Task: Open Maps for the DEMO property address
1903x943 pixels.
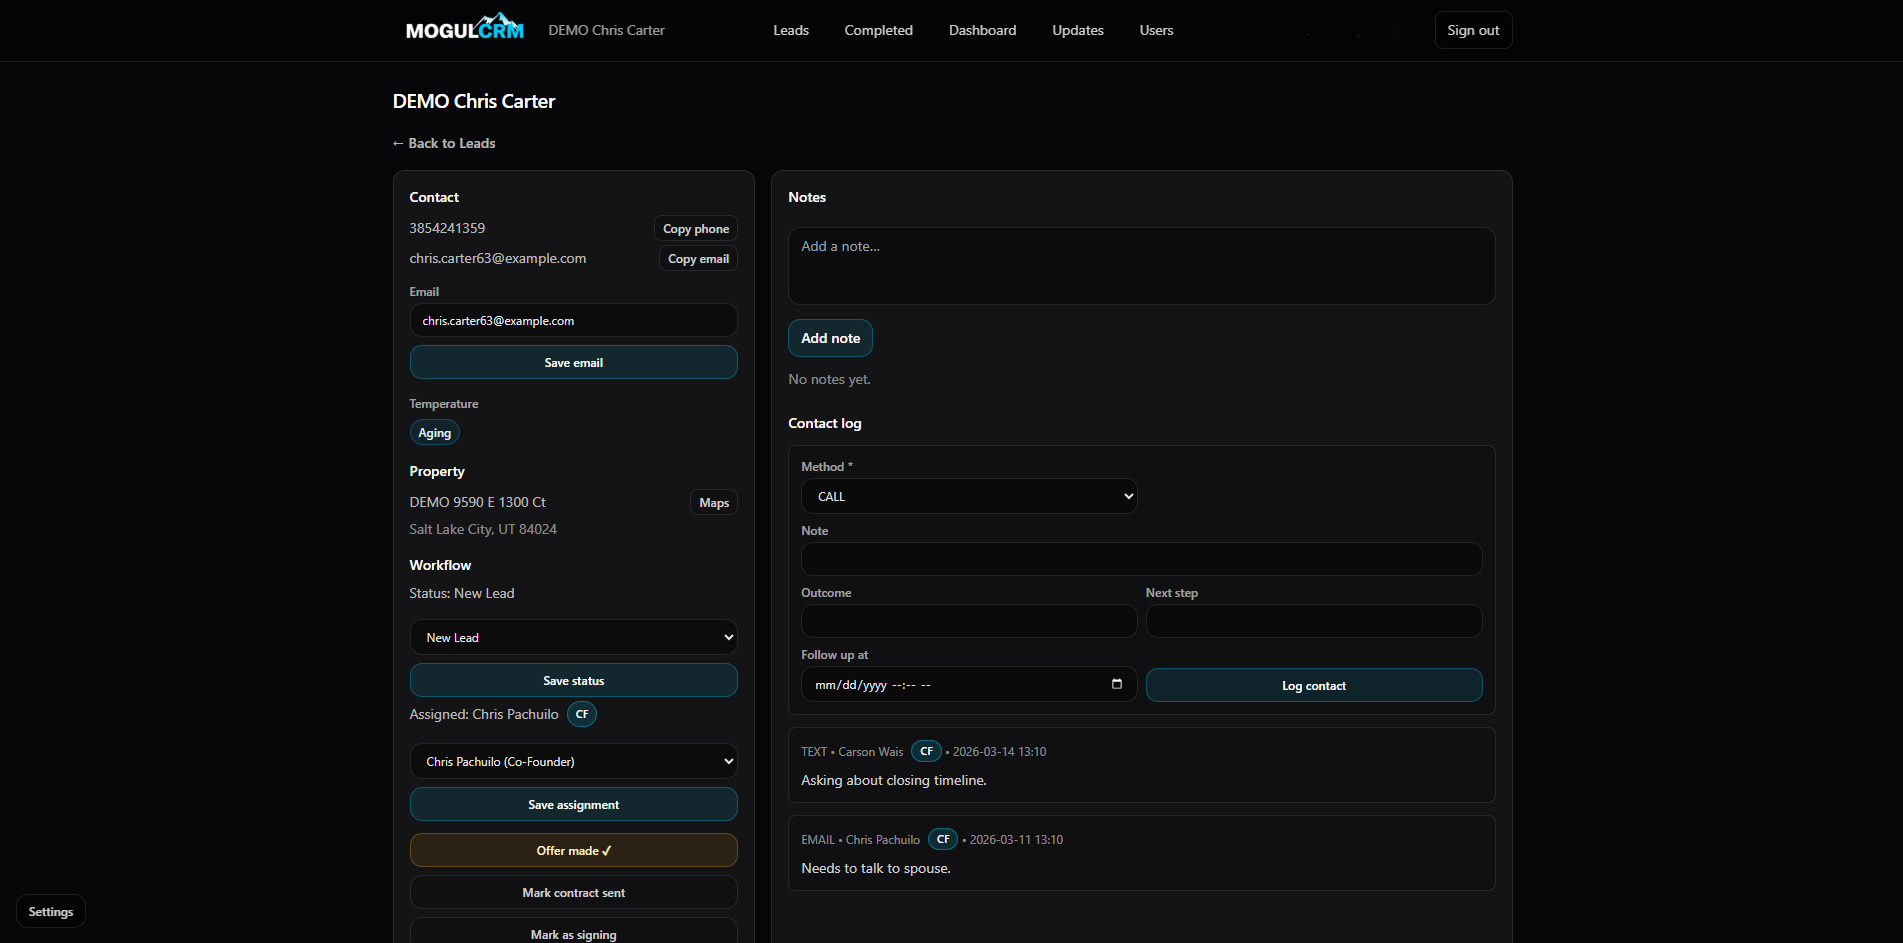Action: (713, 502)
